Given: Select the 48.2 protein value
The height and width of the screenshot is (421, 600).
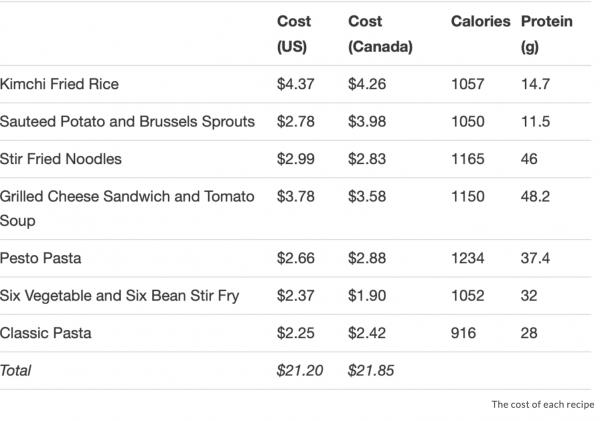Looking at the screenshot, I should [x=535, y=196].
